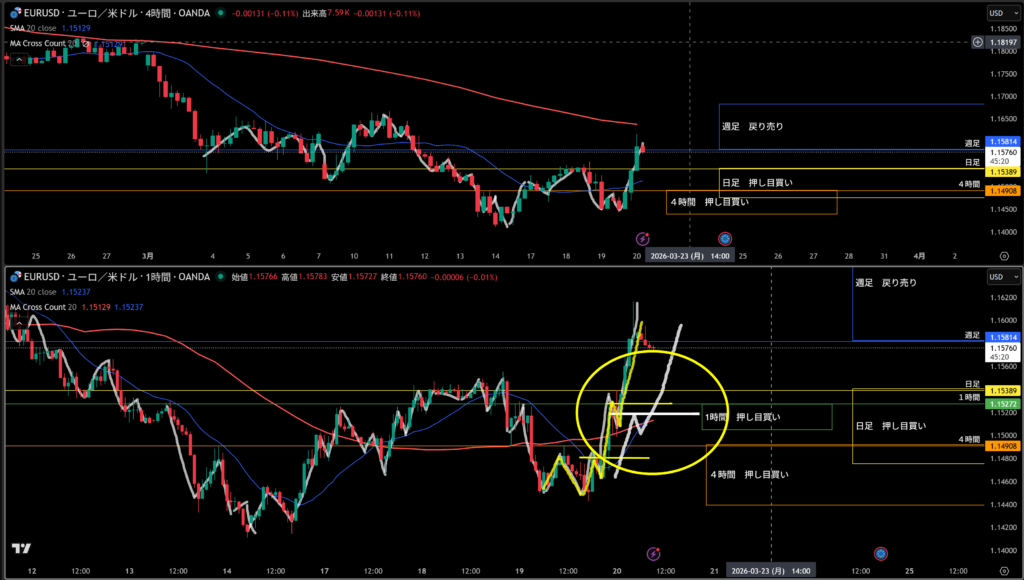Click the yellow 1.15389 price label on top chart
1024x580 pixels.
pyautogui.click(x=1001, y=172)
